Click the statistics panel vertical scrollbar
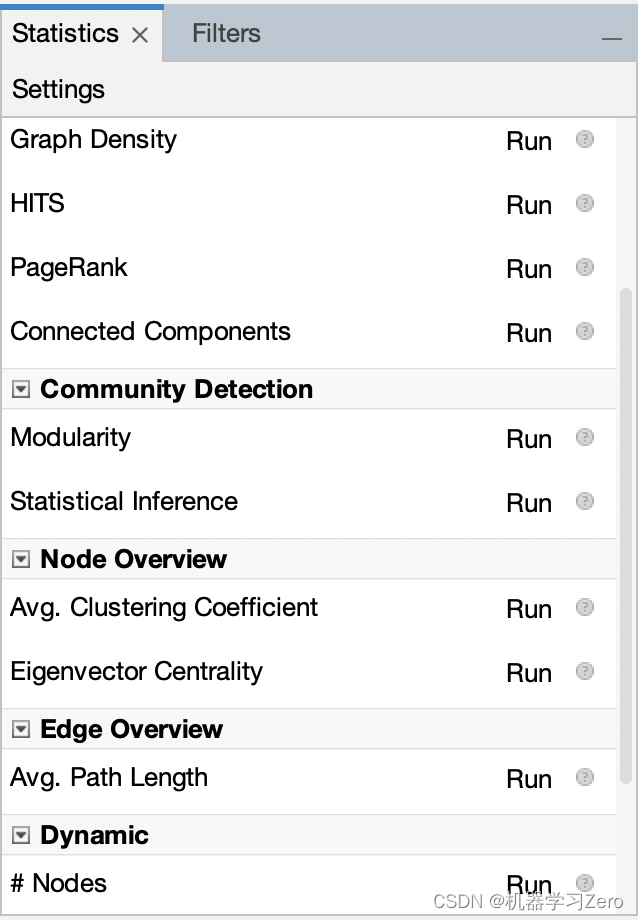Screen dimensions: 638x920 [626, 535]
